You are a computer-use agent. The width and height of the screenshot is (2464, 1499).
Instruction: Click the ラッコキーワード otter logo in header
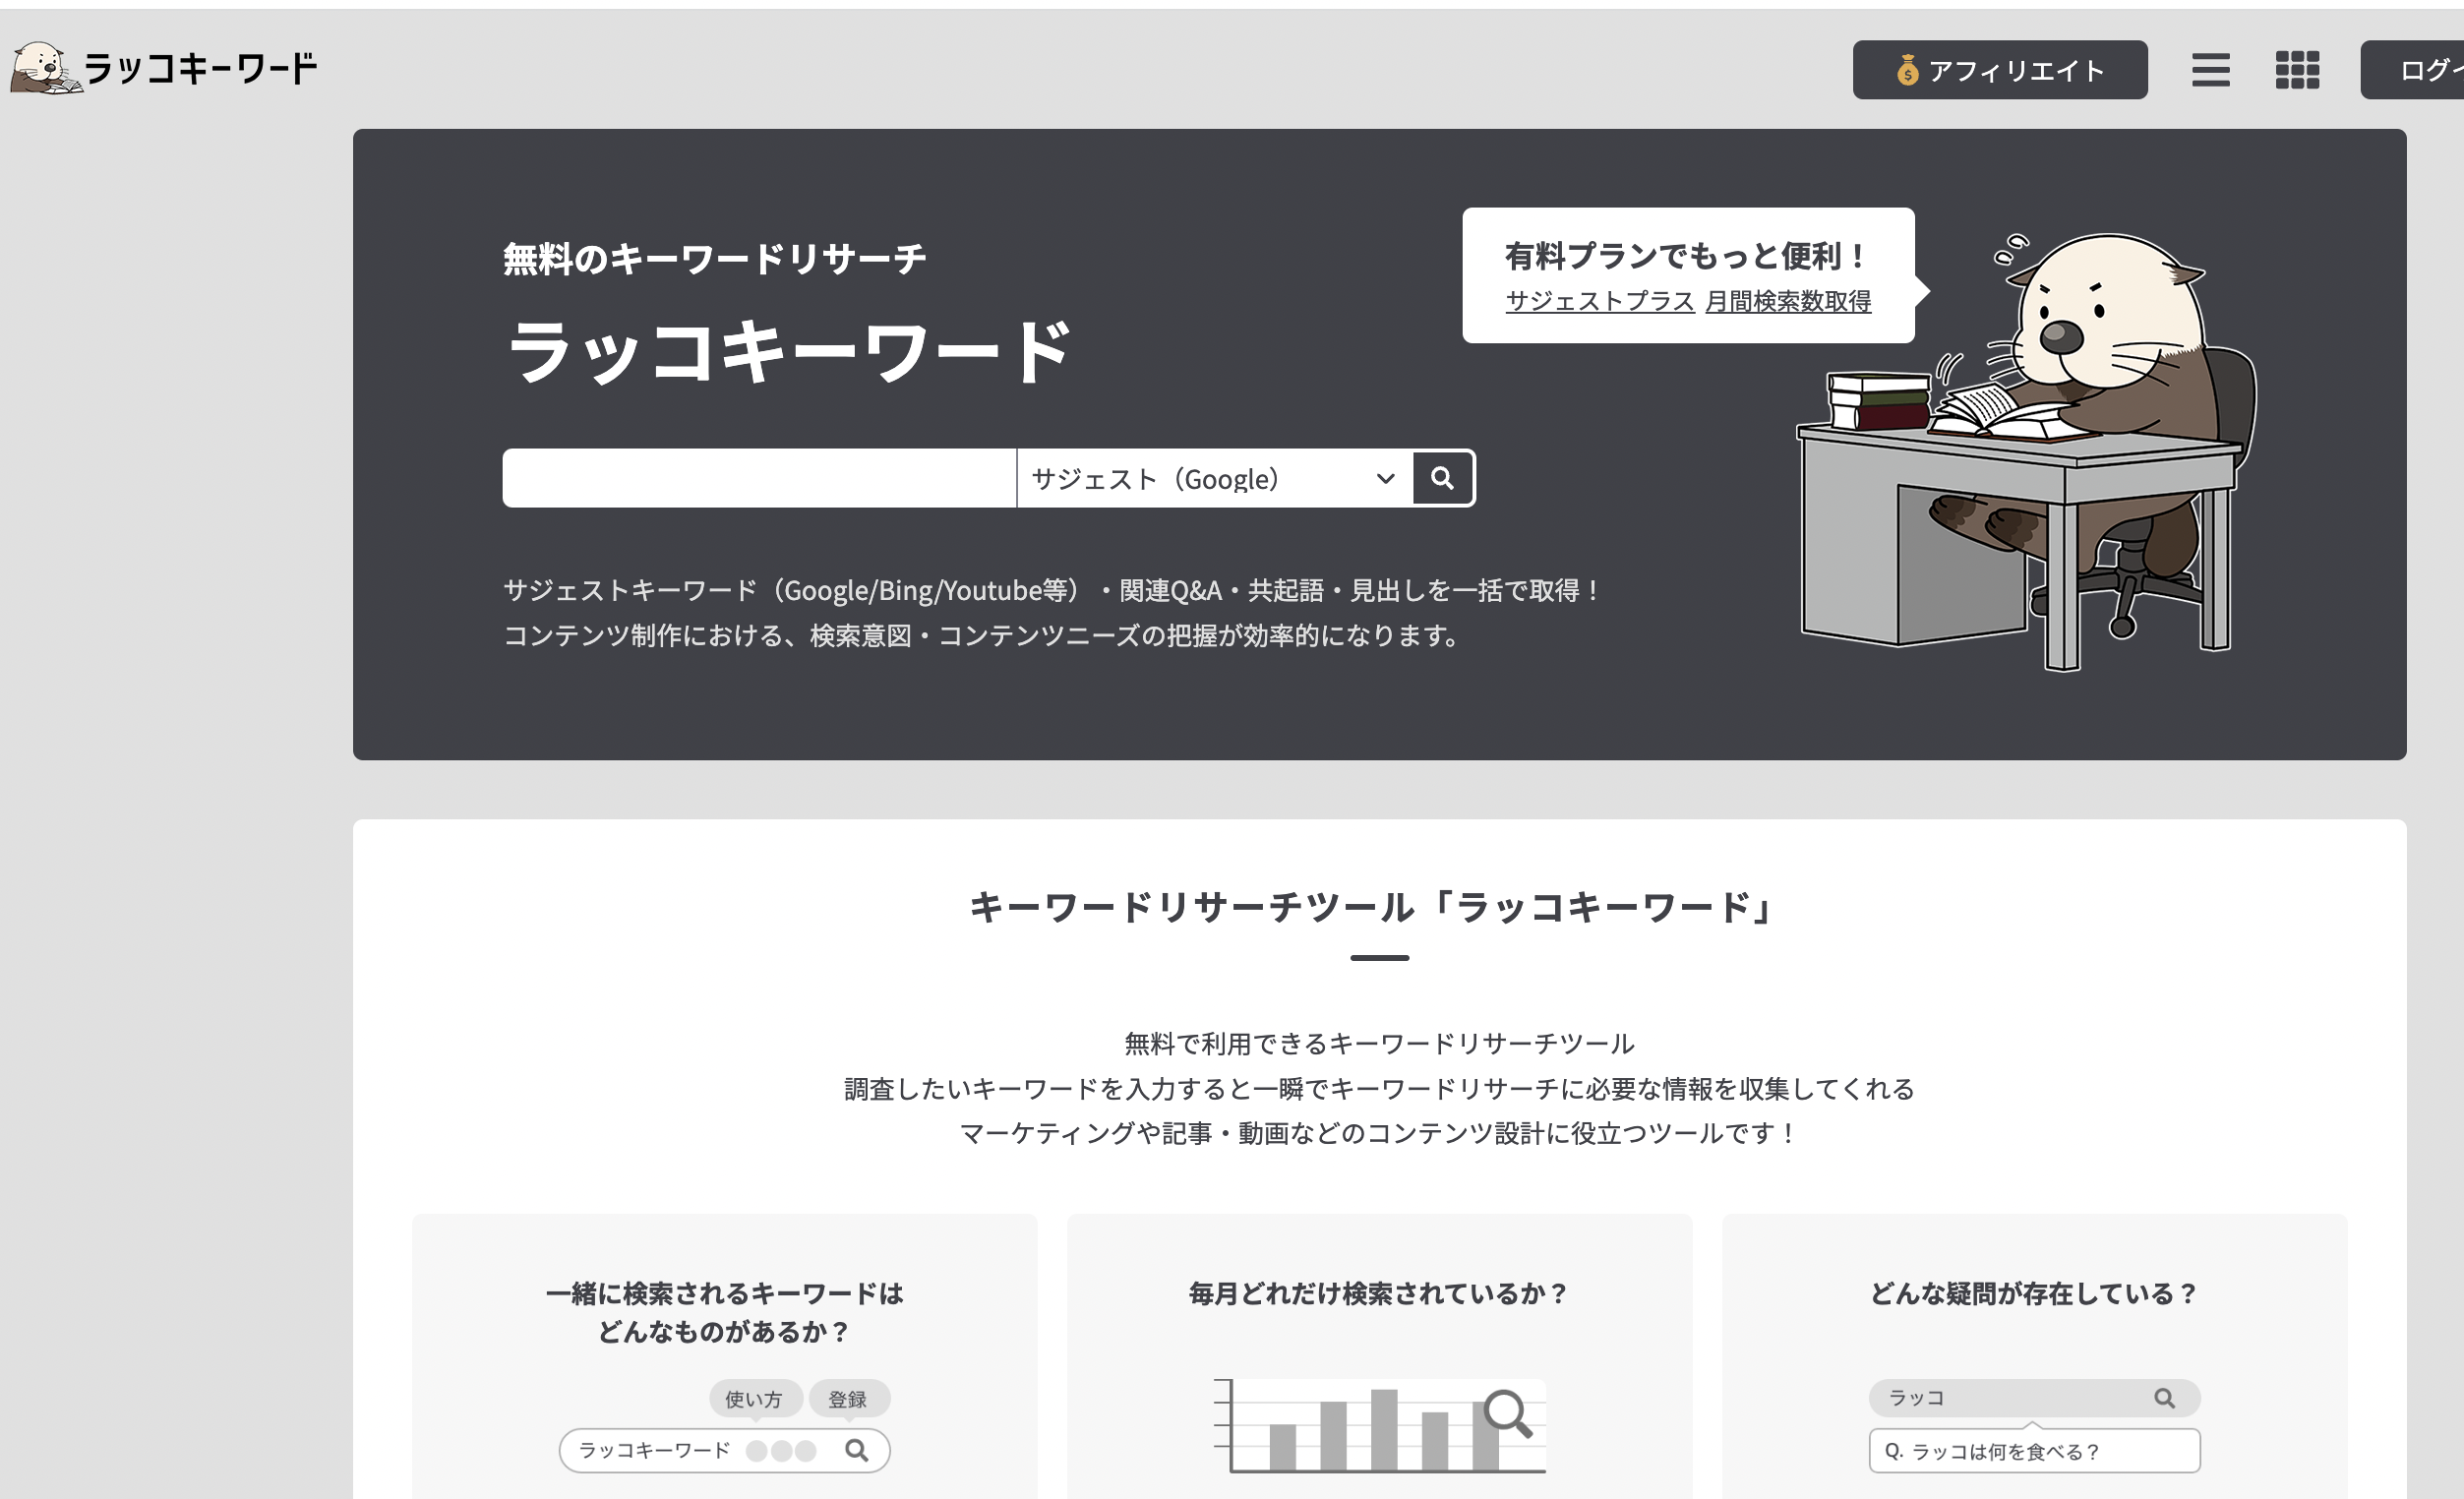(163, 68)
